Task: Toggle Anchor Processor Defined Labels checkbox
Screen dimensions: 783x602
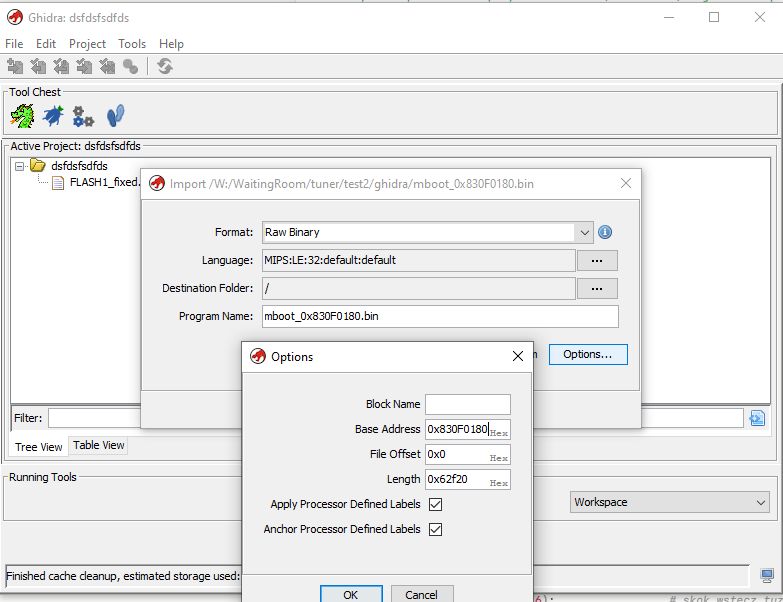Action: tap(435, 529)
